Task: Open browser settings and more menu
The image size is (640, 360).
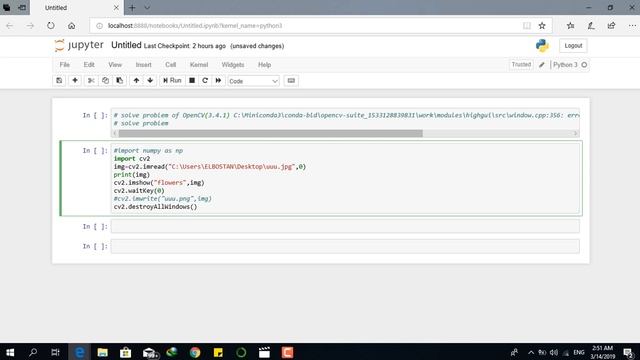Action: [x=632, y=26]
